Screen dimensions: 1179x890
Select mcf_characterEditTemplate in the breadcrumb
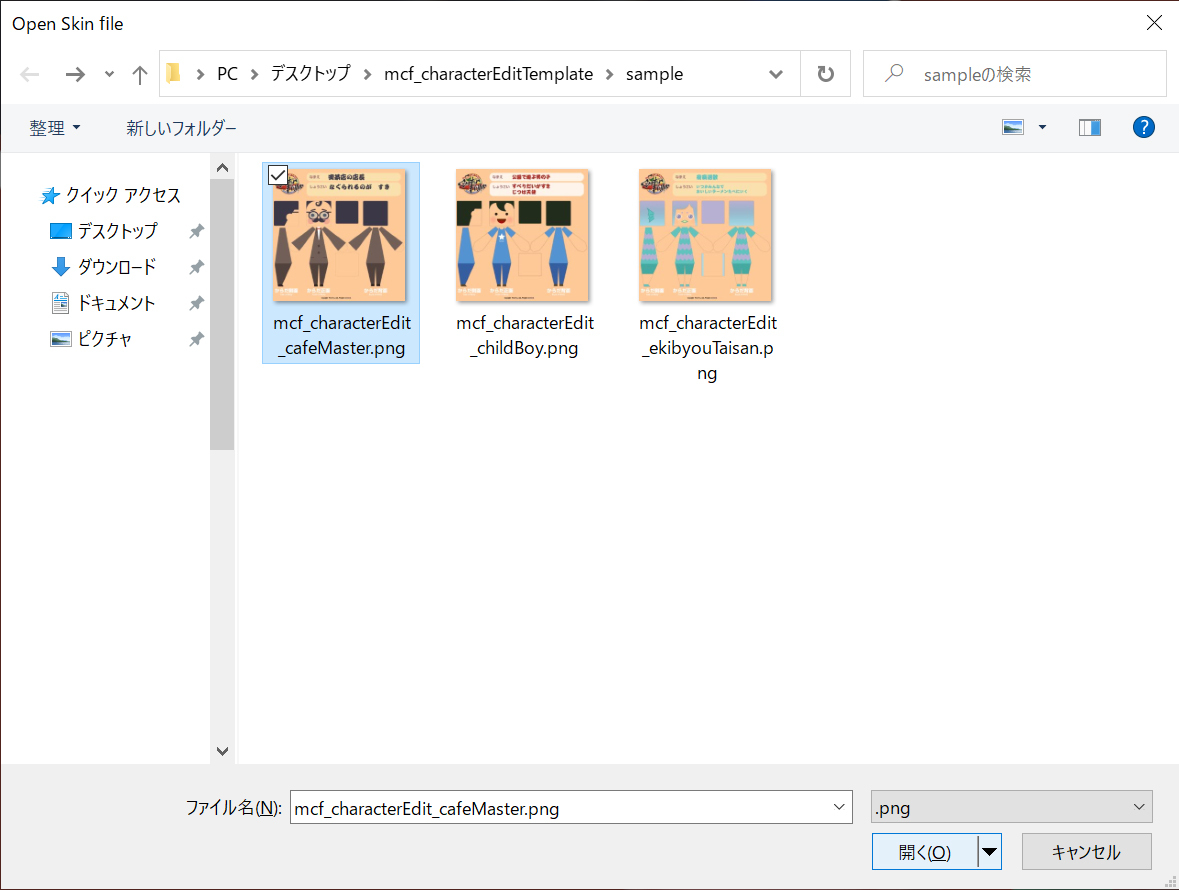(488, 74)
